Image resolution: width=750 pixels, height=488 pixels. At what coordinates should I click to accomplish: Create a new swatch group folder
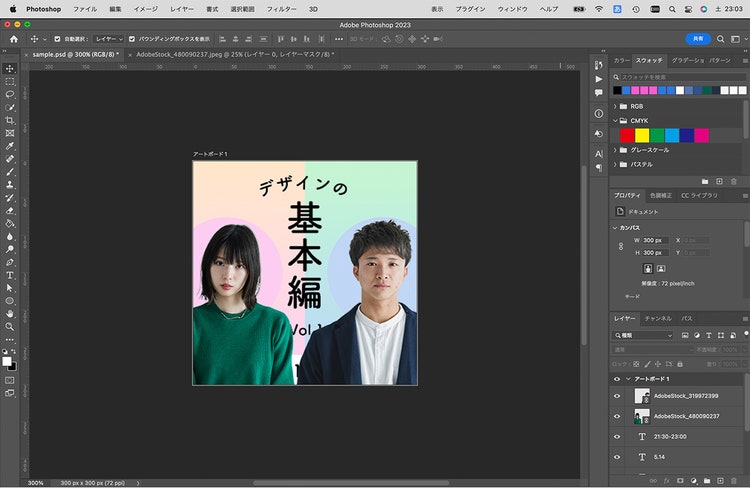pyautogui.click(x=705, y=182)
